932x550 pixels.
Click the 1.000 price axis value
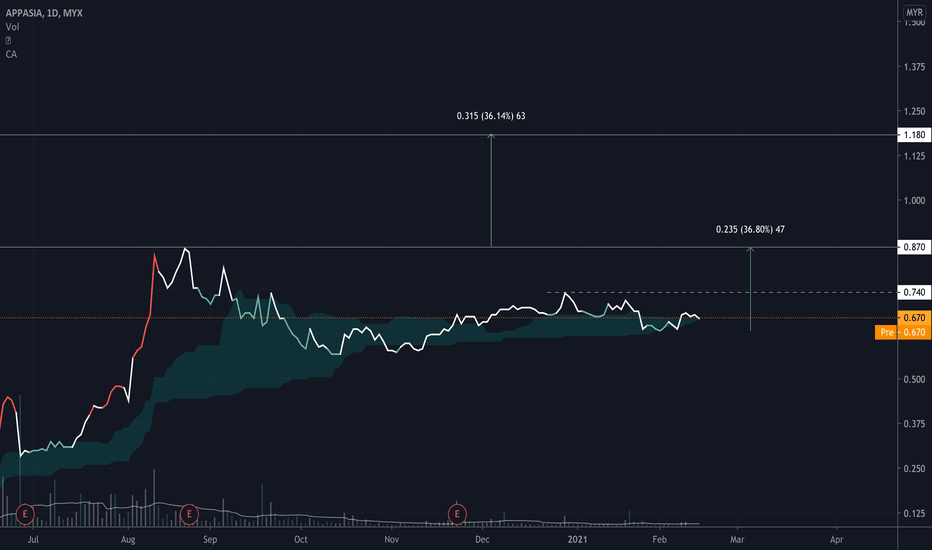[x=914, y=200]
